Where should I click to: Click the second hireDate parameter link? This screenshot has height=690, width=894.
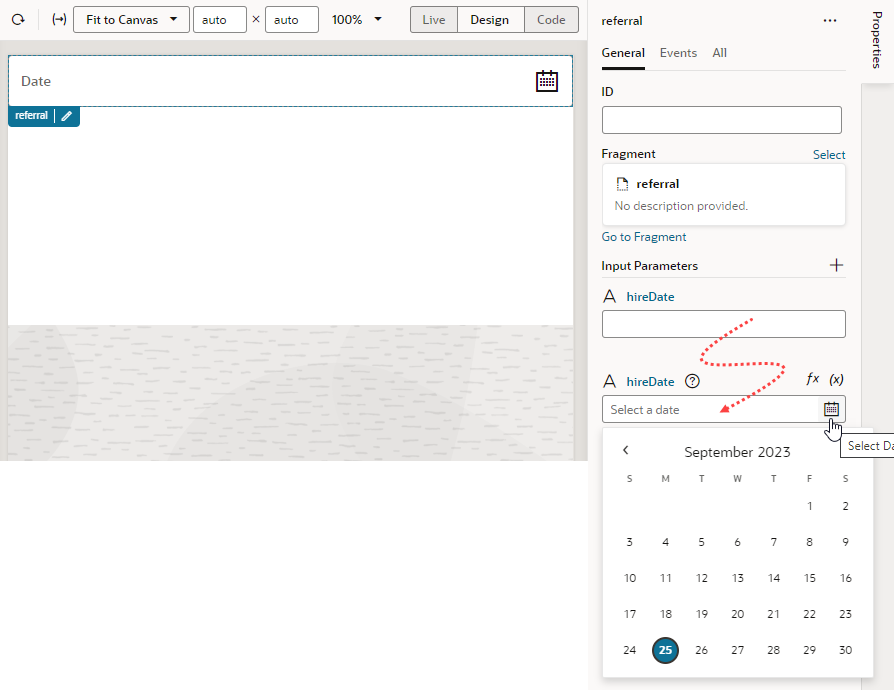(x=650, y=381)
